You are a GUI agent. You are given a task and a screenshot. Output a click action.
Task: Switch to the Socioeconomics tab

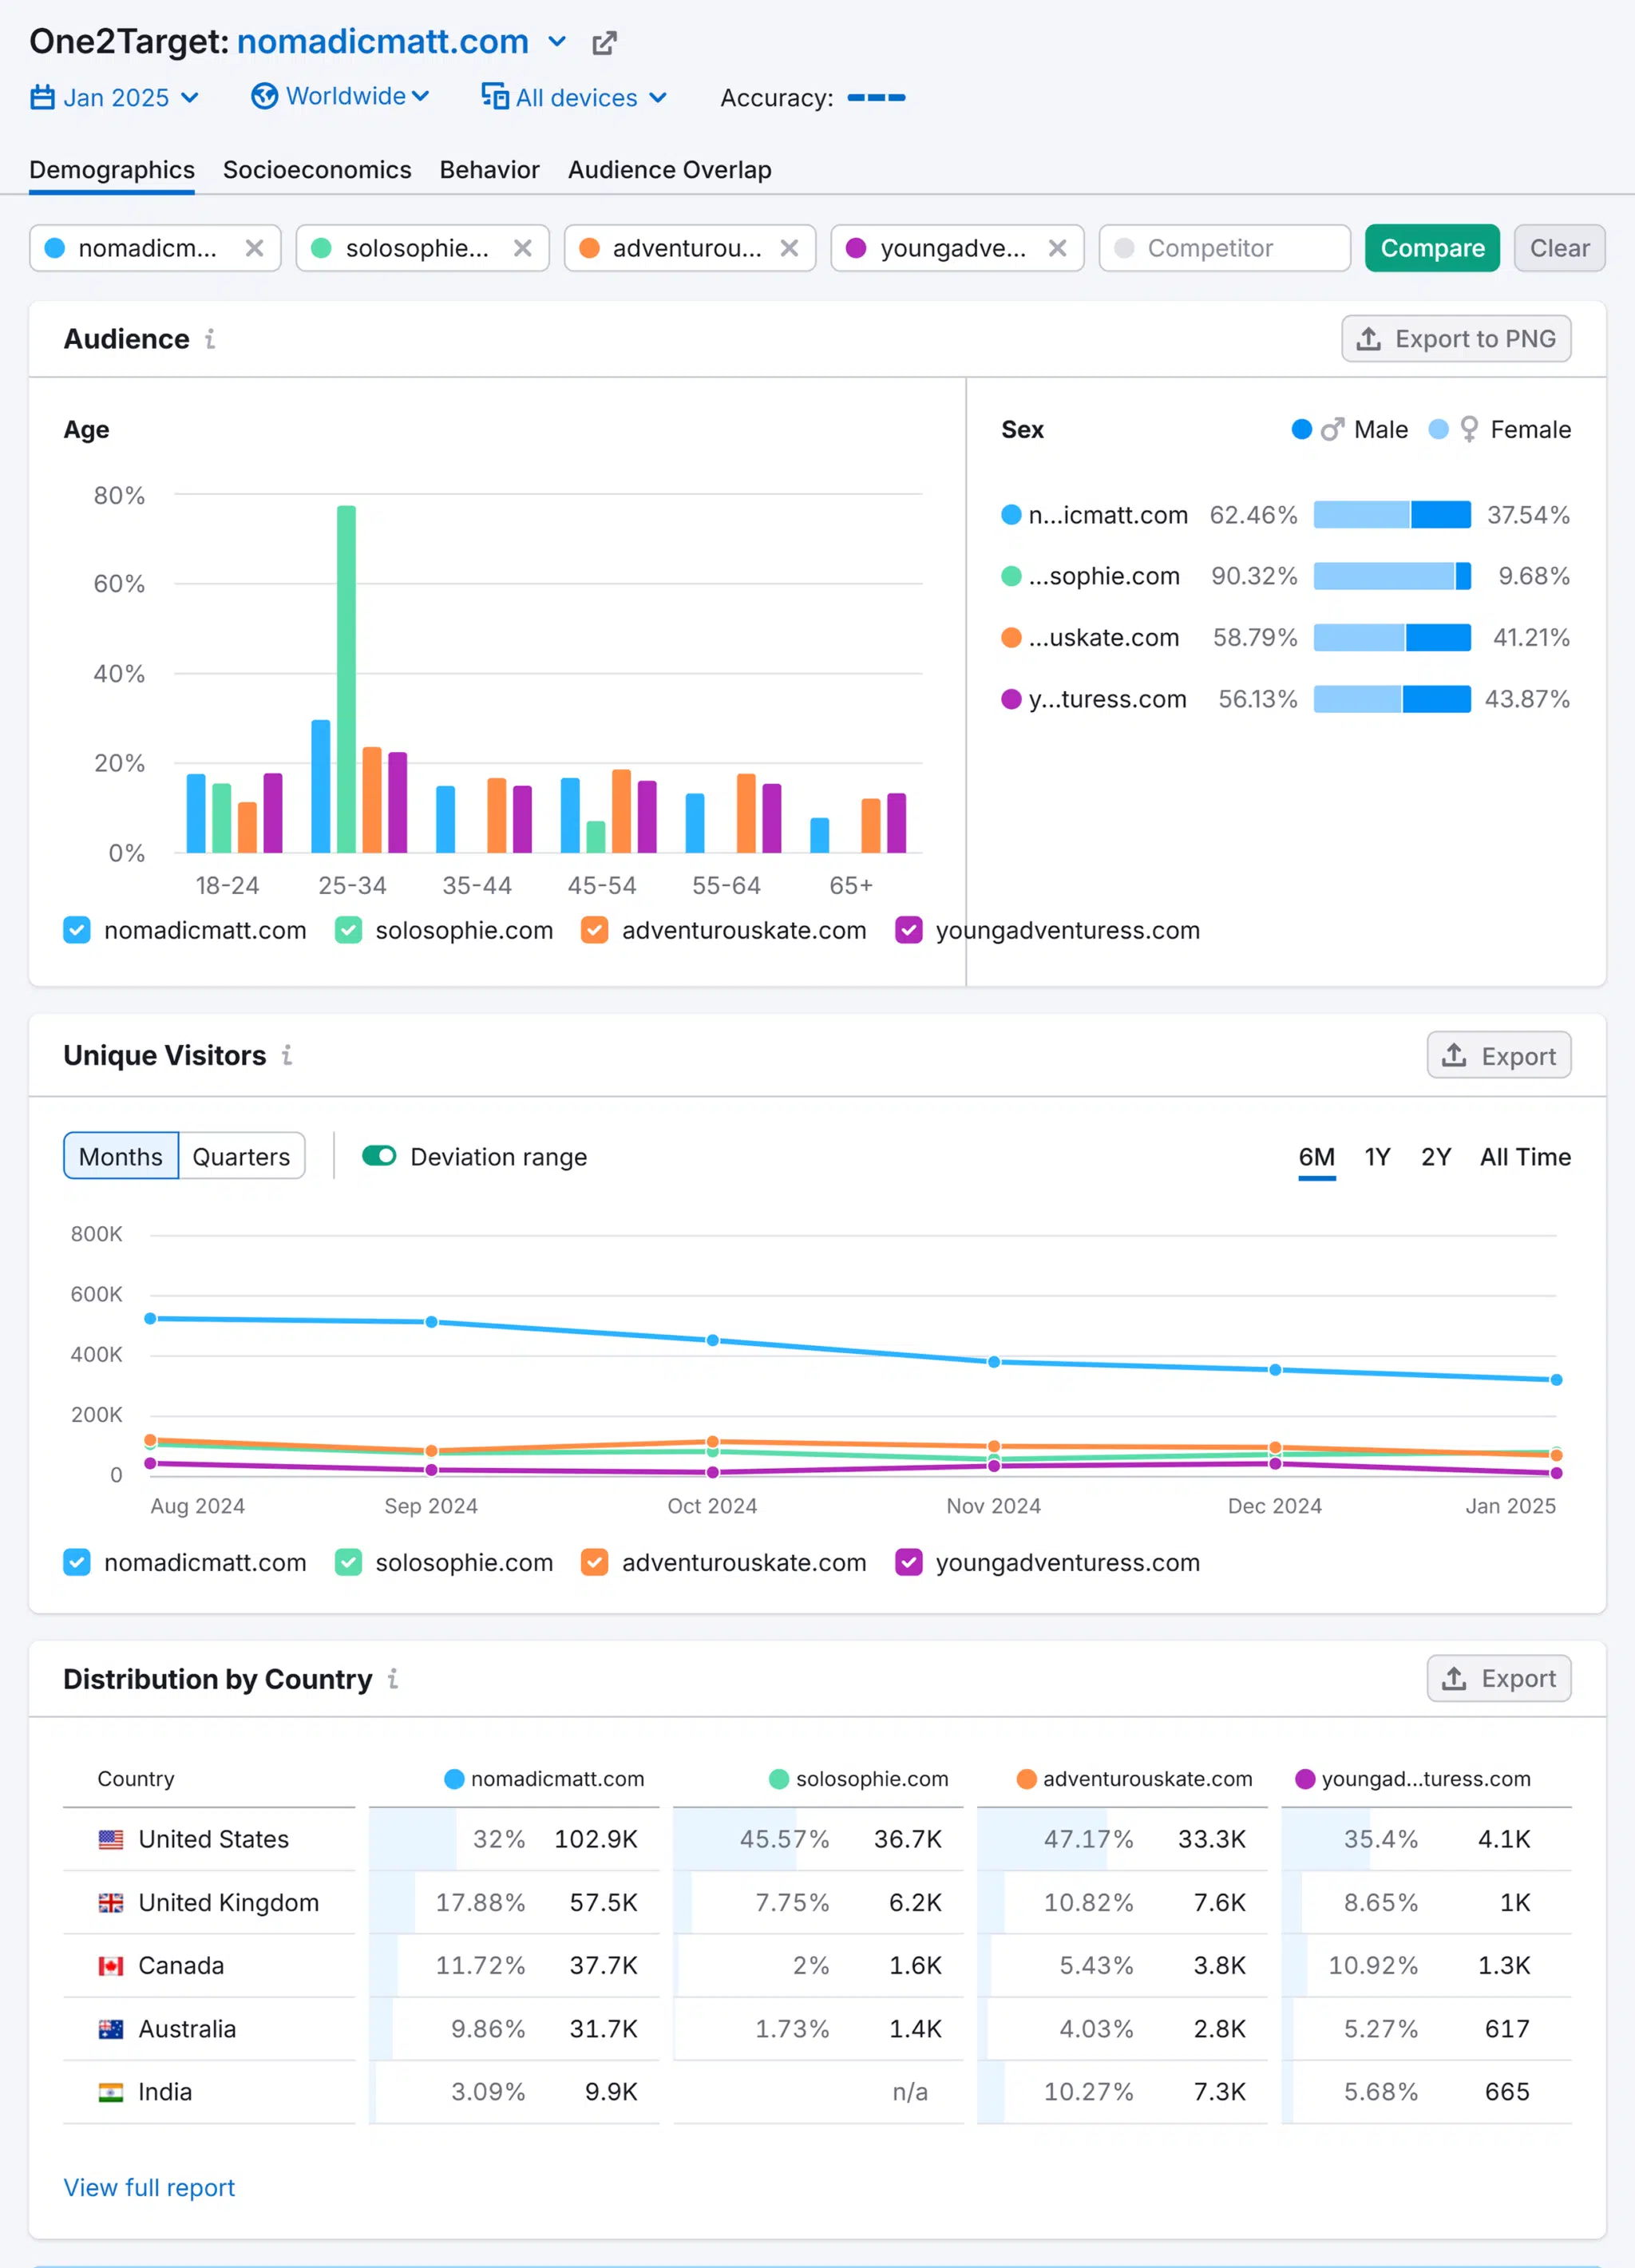click(x=317, y=170)
